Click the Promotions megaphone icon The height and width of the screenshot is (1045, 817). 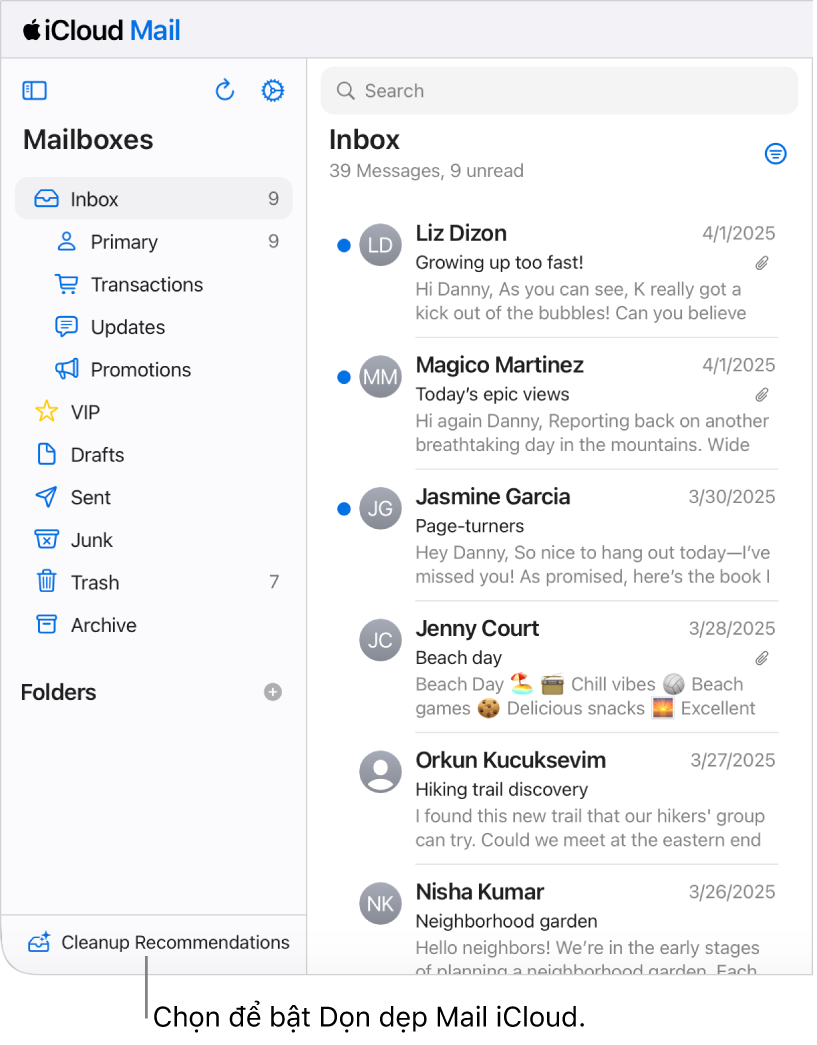66,369
